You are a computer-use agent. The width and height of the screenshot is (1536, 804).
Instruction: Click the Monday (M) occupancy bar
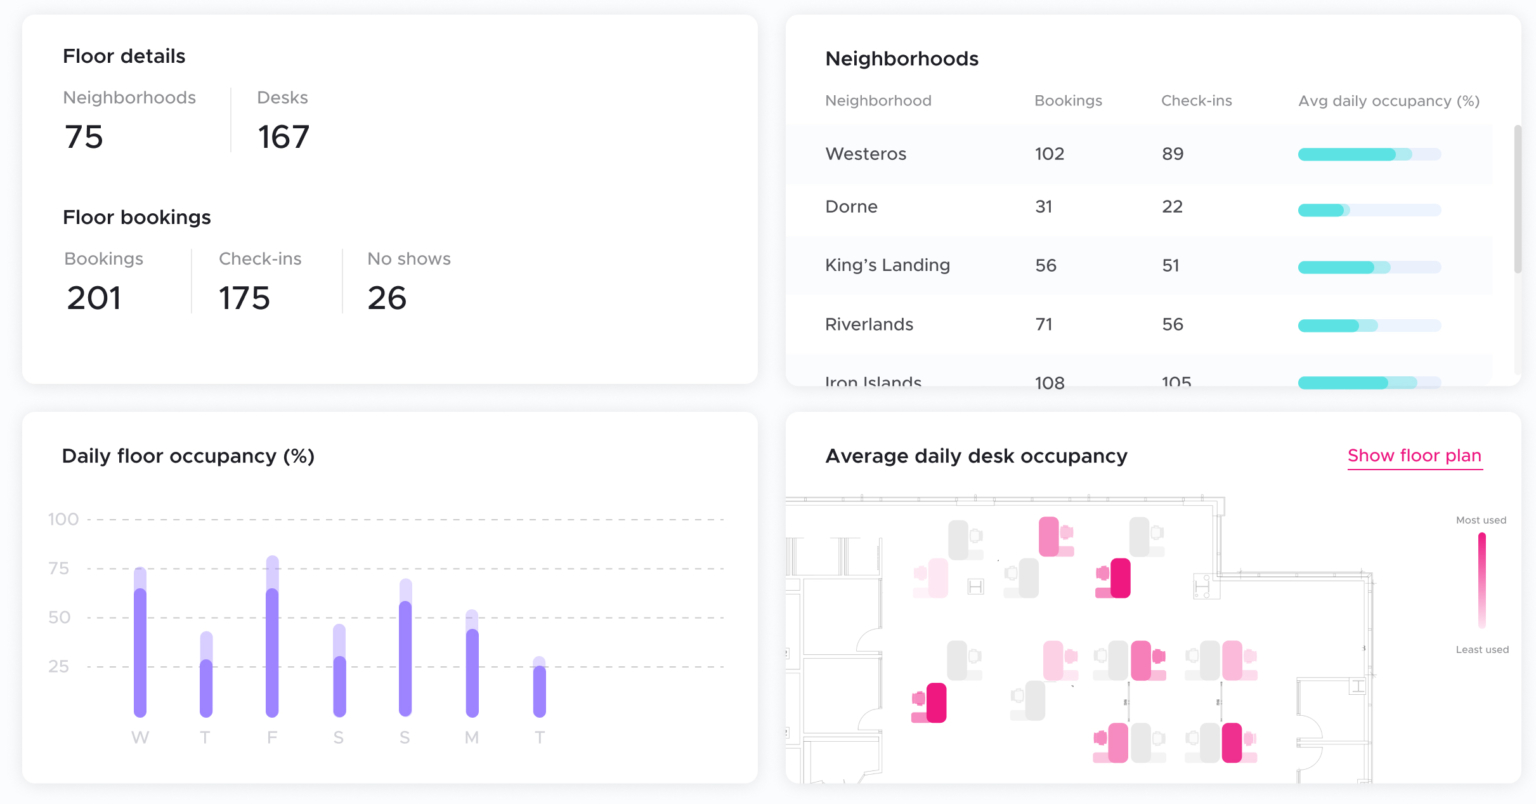coord(472,663)
